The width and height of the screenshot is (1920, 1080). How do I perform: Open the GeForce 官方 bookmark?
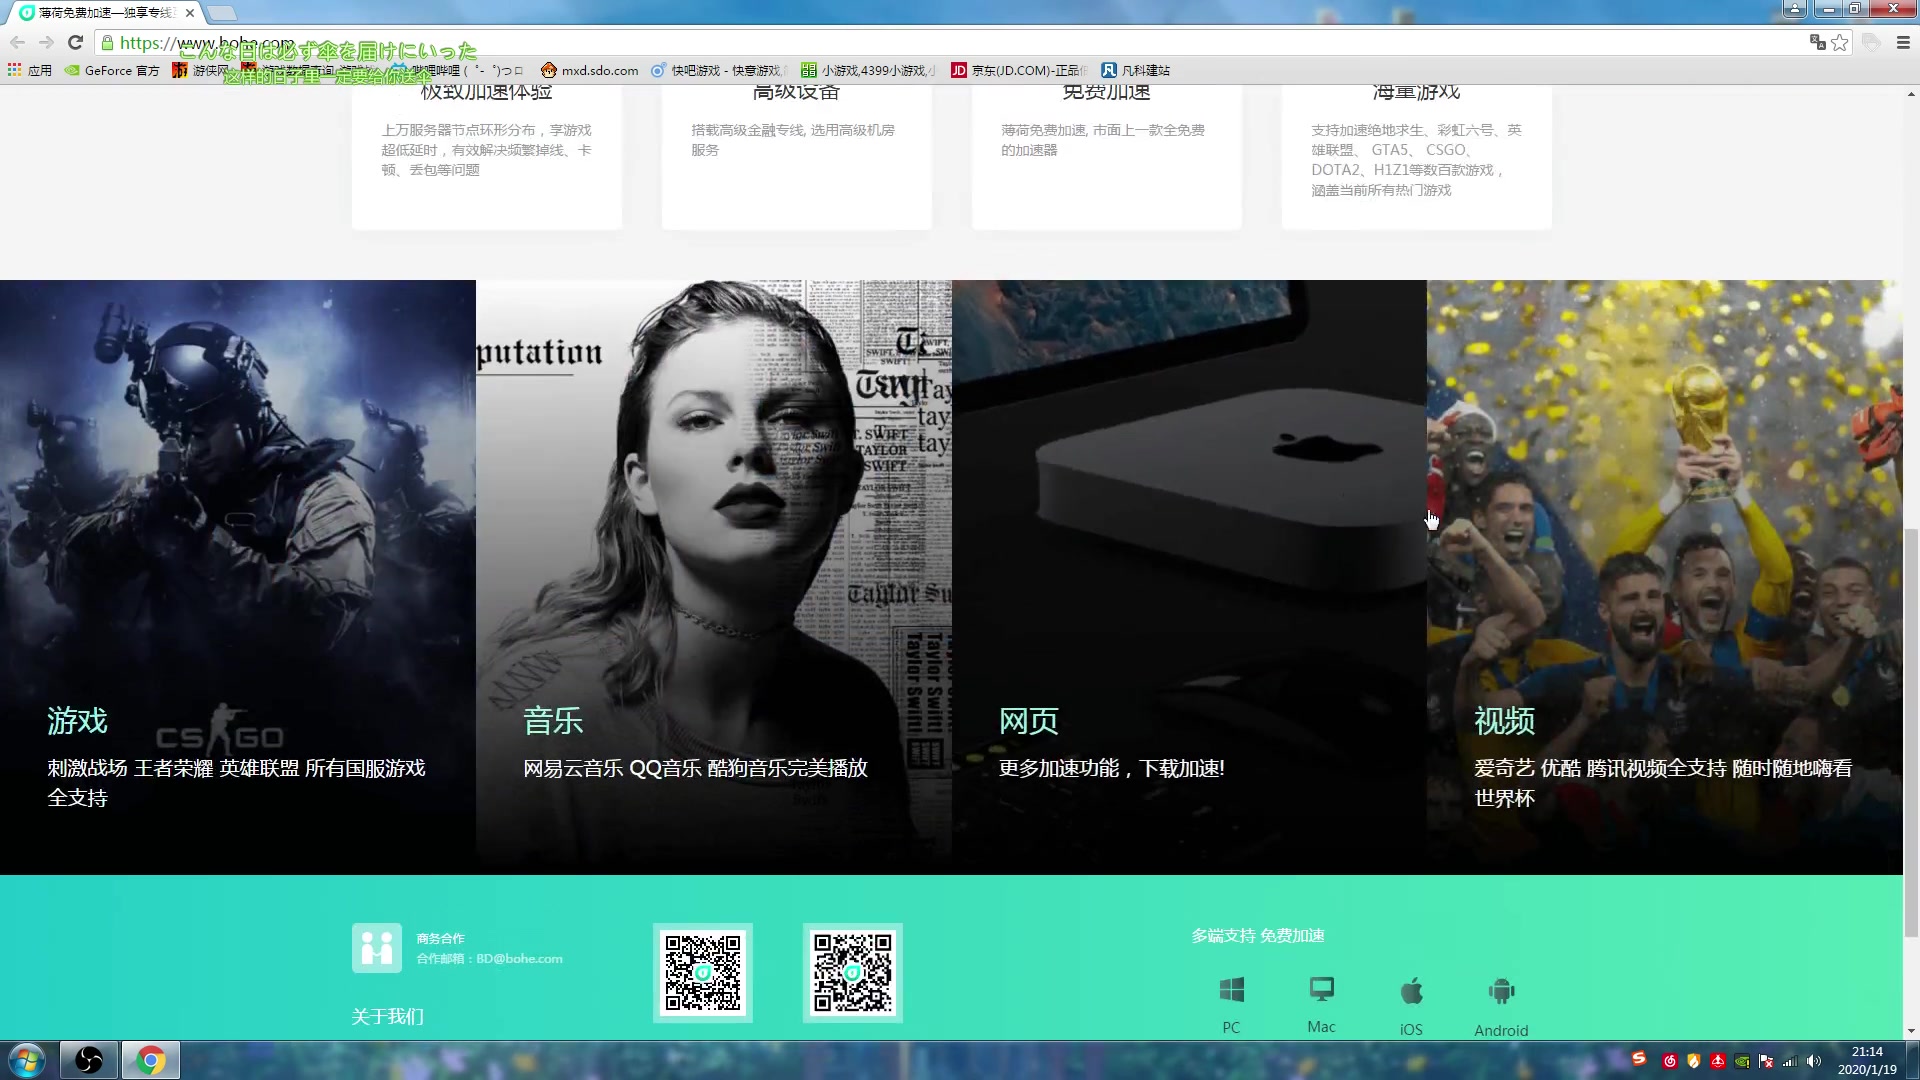112,70
